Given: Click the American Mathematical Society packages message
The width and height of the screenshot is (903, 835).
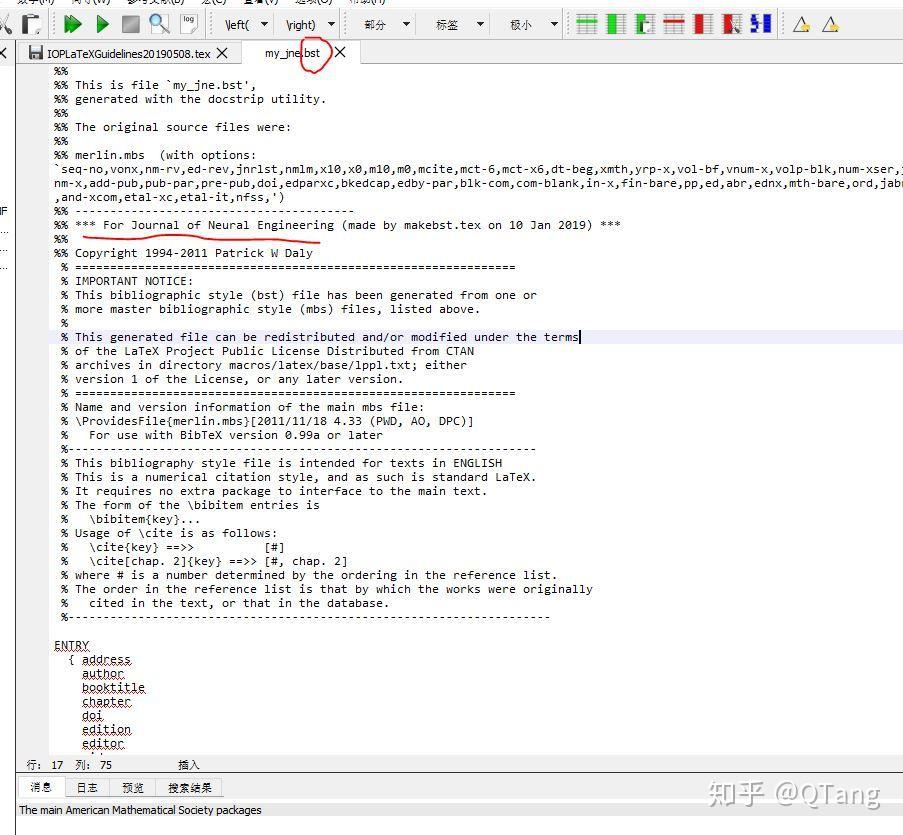Looking at the screenshot, I should coord(140,810).
